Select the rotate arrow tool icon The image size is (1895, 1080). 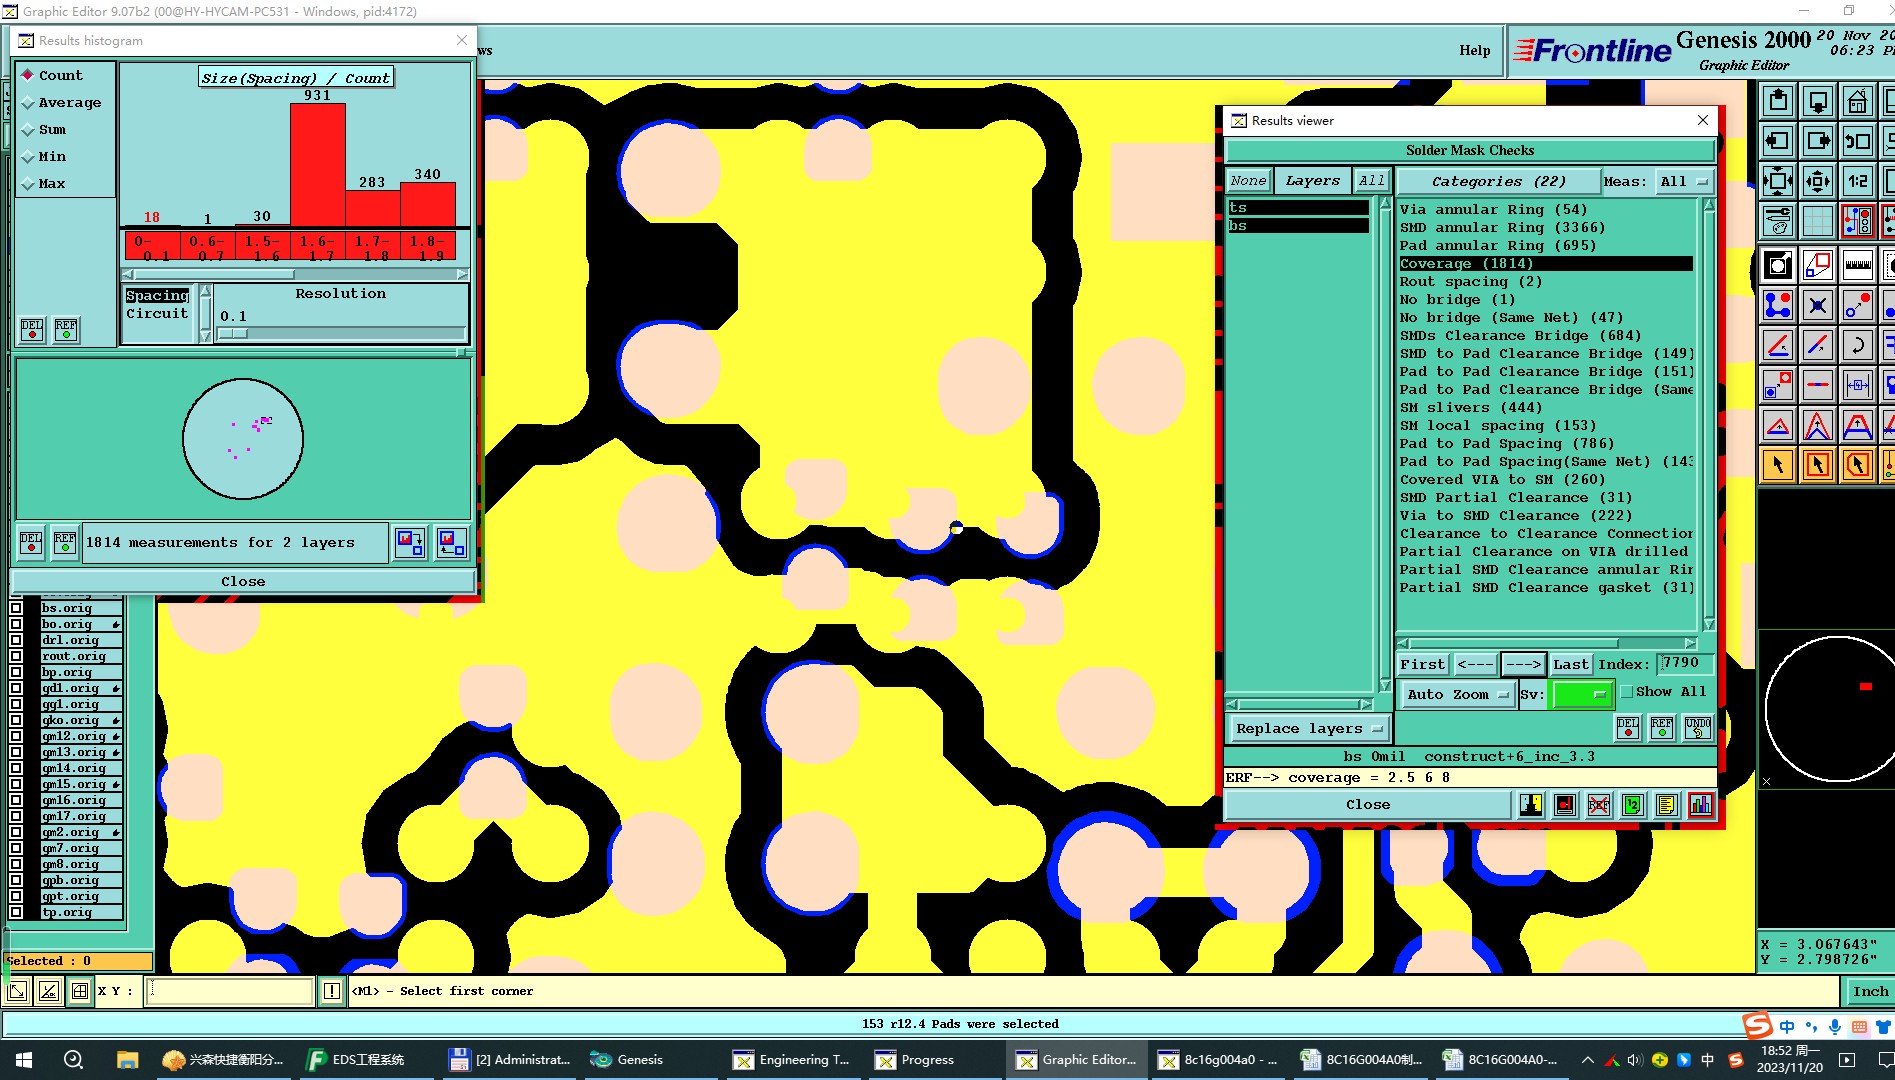click(1857, 345)
